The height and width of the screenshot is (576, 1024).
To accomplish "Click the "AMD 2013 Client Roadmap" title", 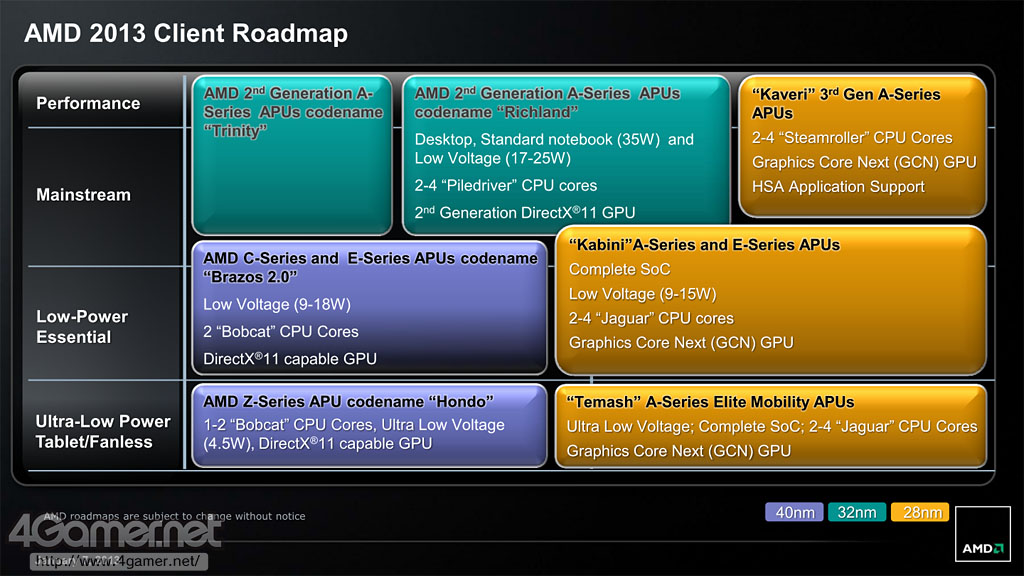I will click(186, 33).
